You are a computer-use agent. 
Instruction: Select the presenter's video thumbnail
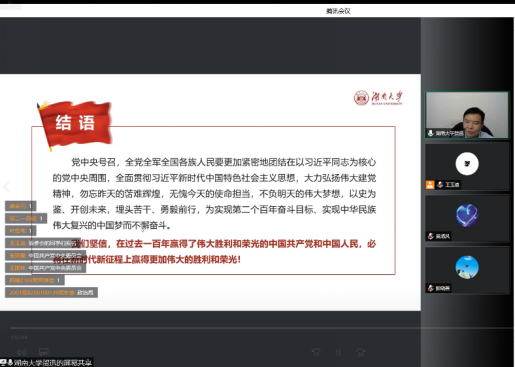pos(467,115)
